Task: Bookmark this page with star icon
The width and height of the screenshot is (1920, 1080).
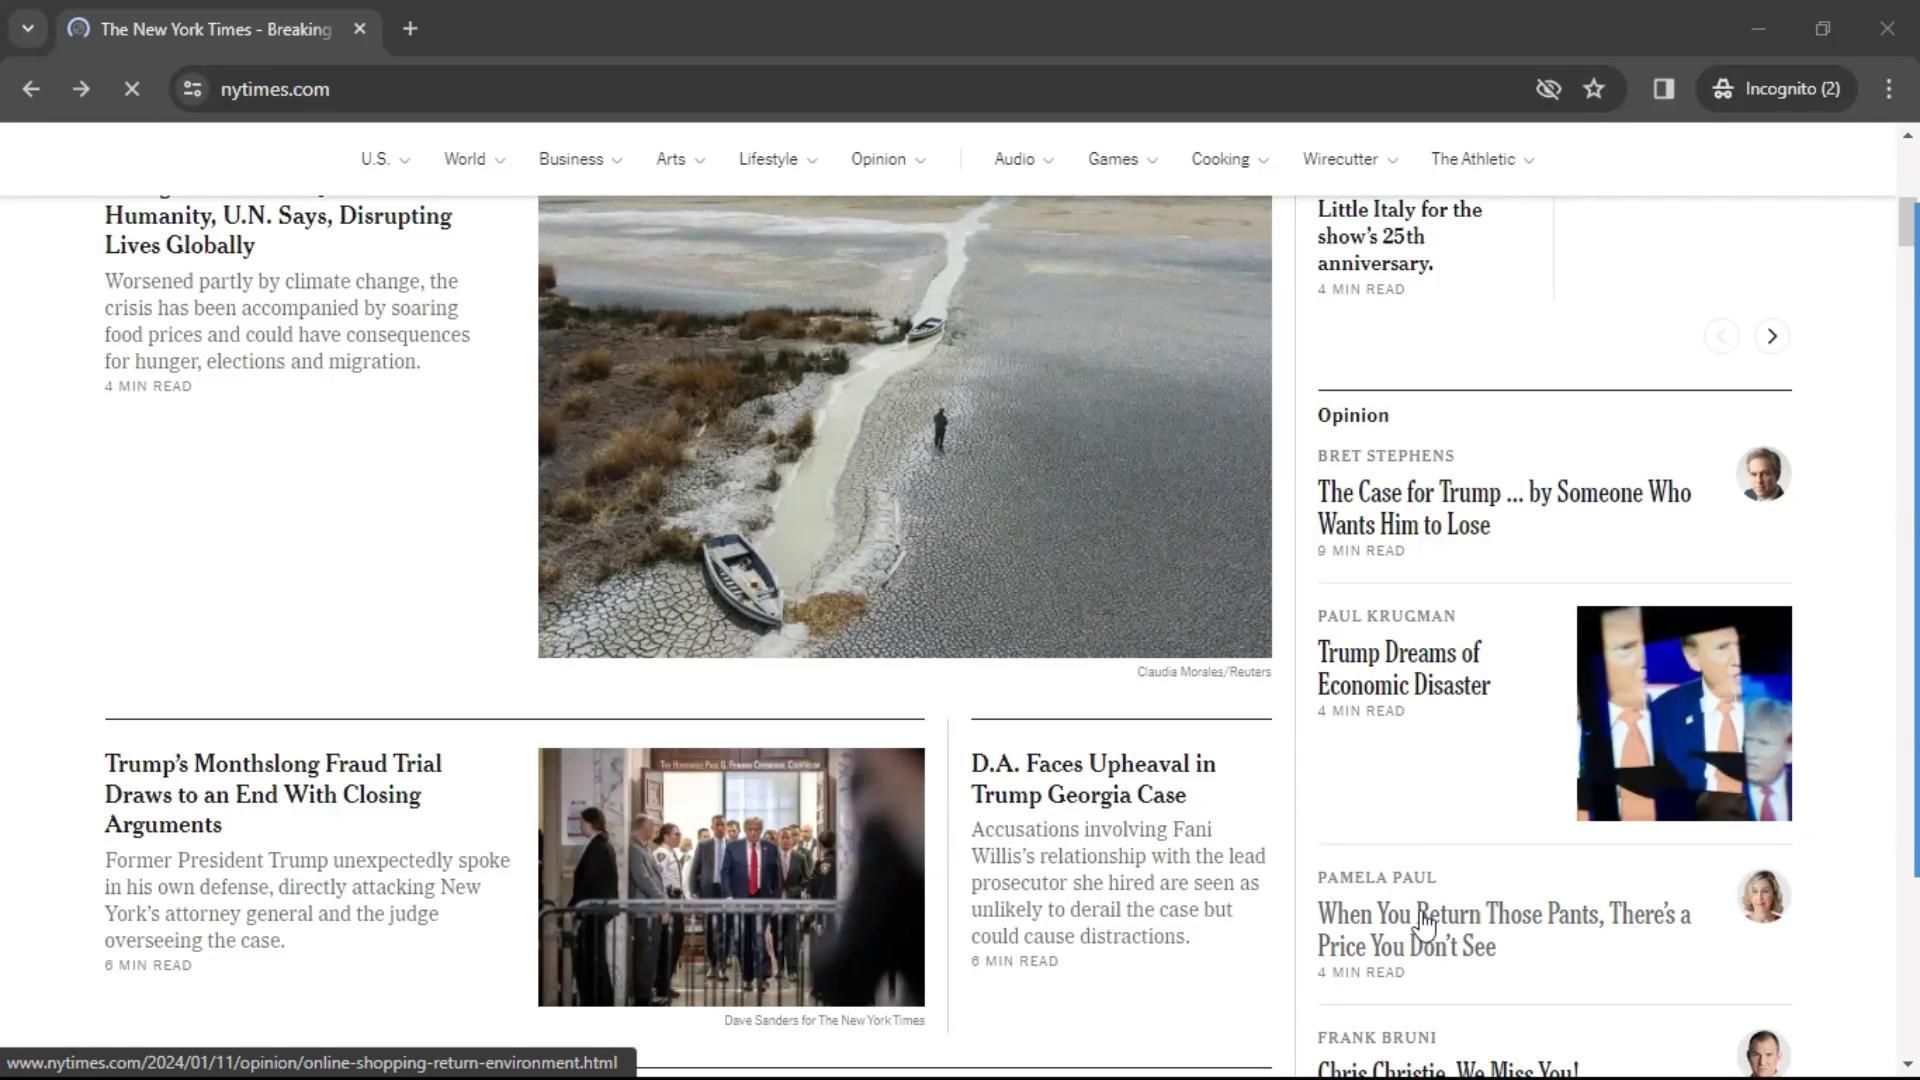Action: [x=1594, y=89]
